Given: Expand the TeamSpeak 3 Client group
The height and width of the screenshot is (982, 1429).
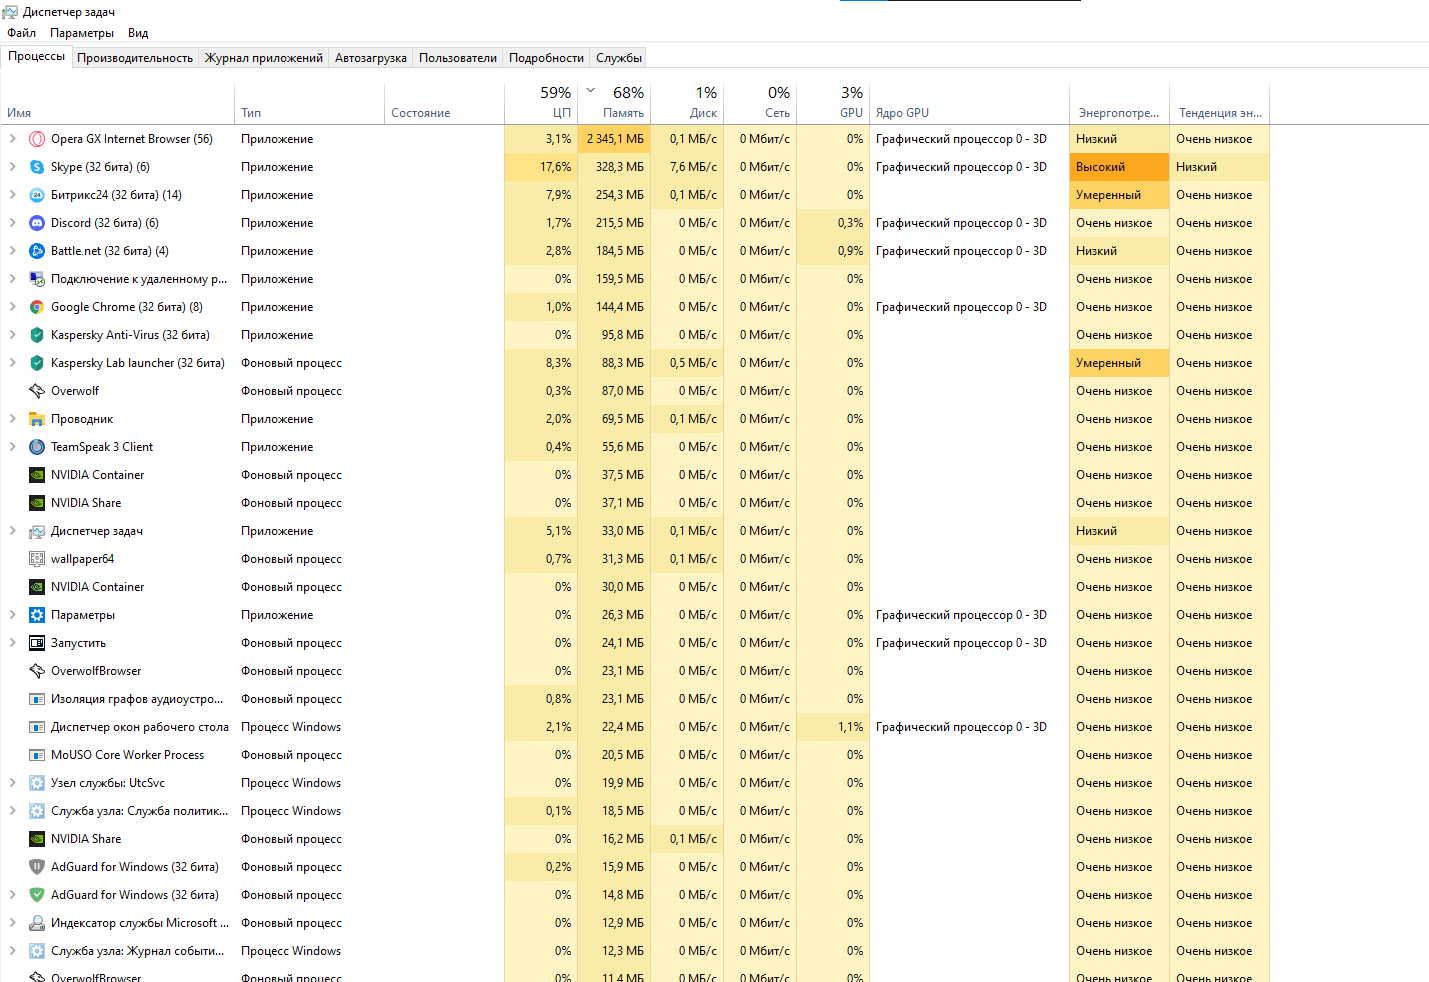Looking at the screenshot, I should point(12,447).
